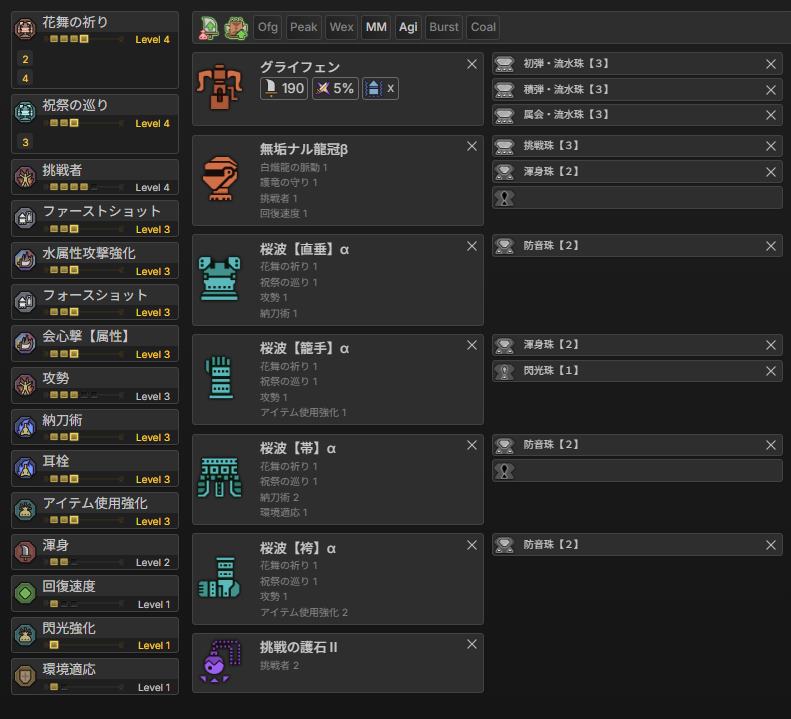Click the 挑戦の護石II charm icon
The image size is (791, 719).
[x=220, y=661]
